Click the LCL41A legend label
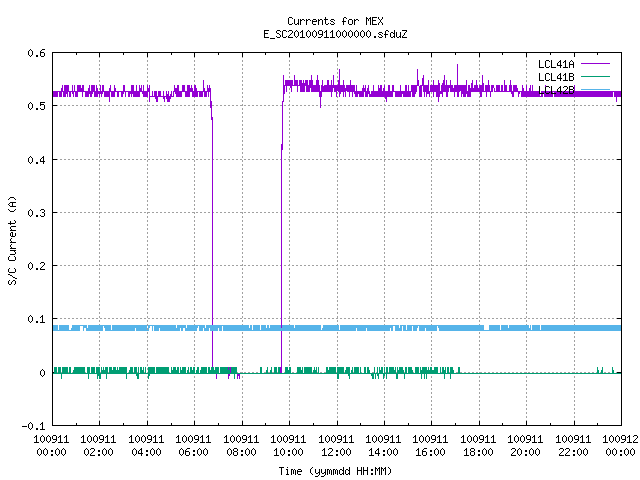Viewport: 640px width, 480px height. click(556, 64)
